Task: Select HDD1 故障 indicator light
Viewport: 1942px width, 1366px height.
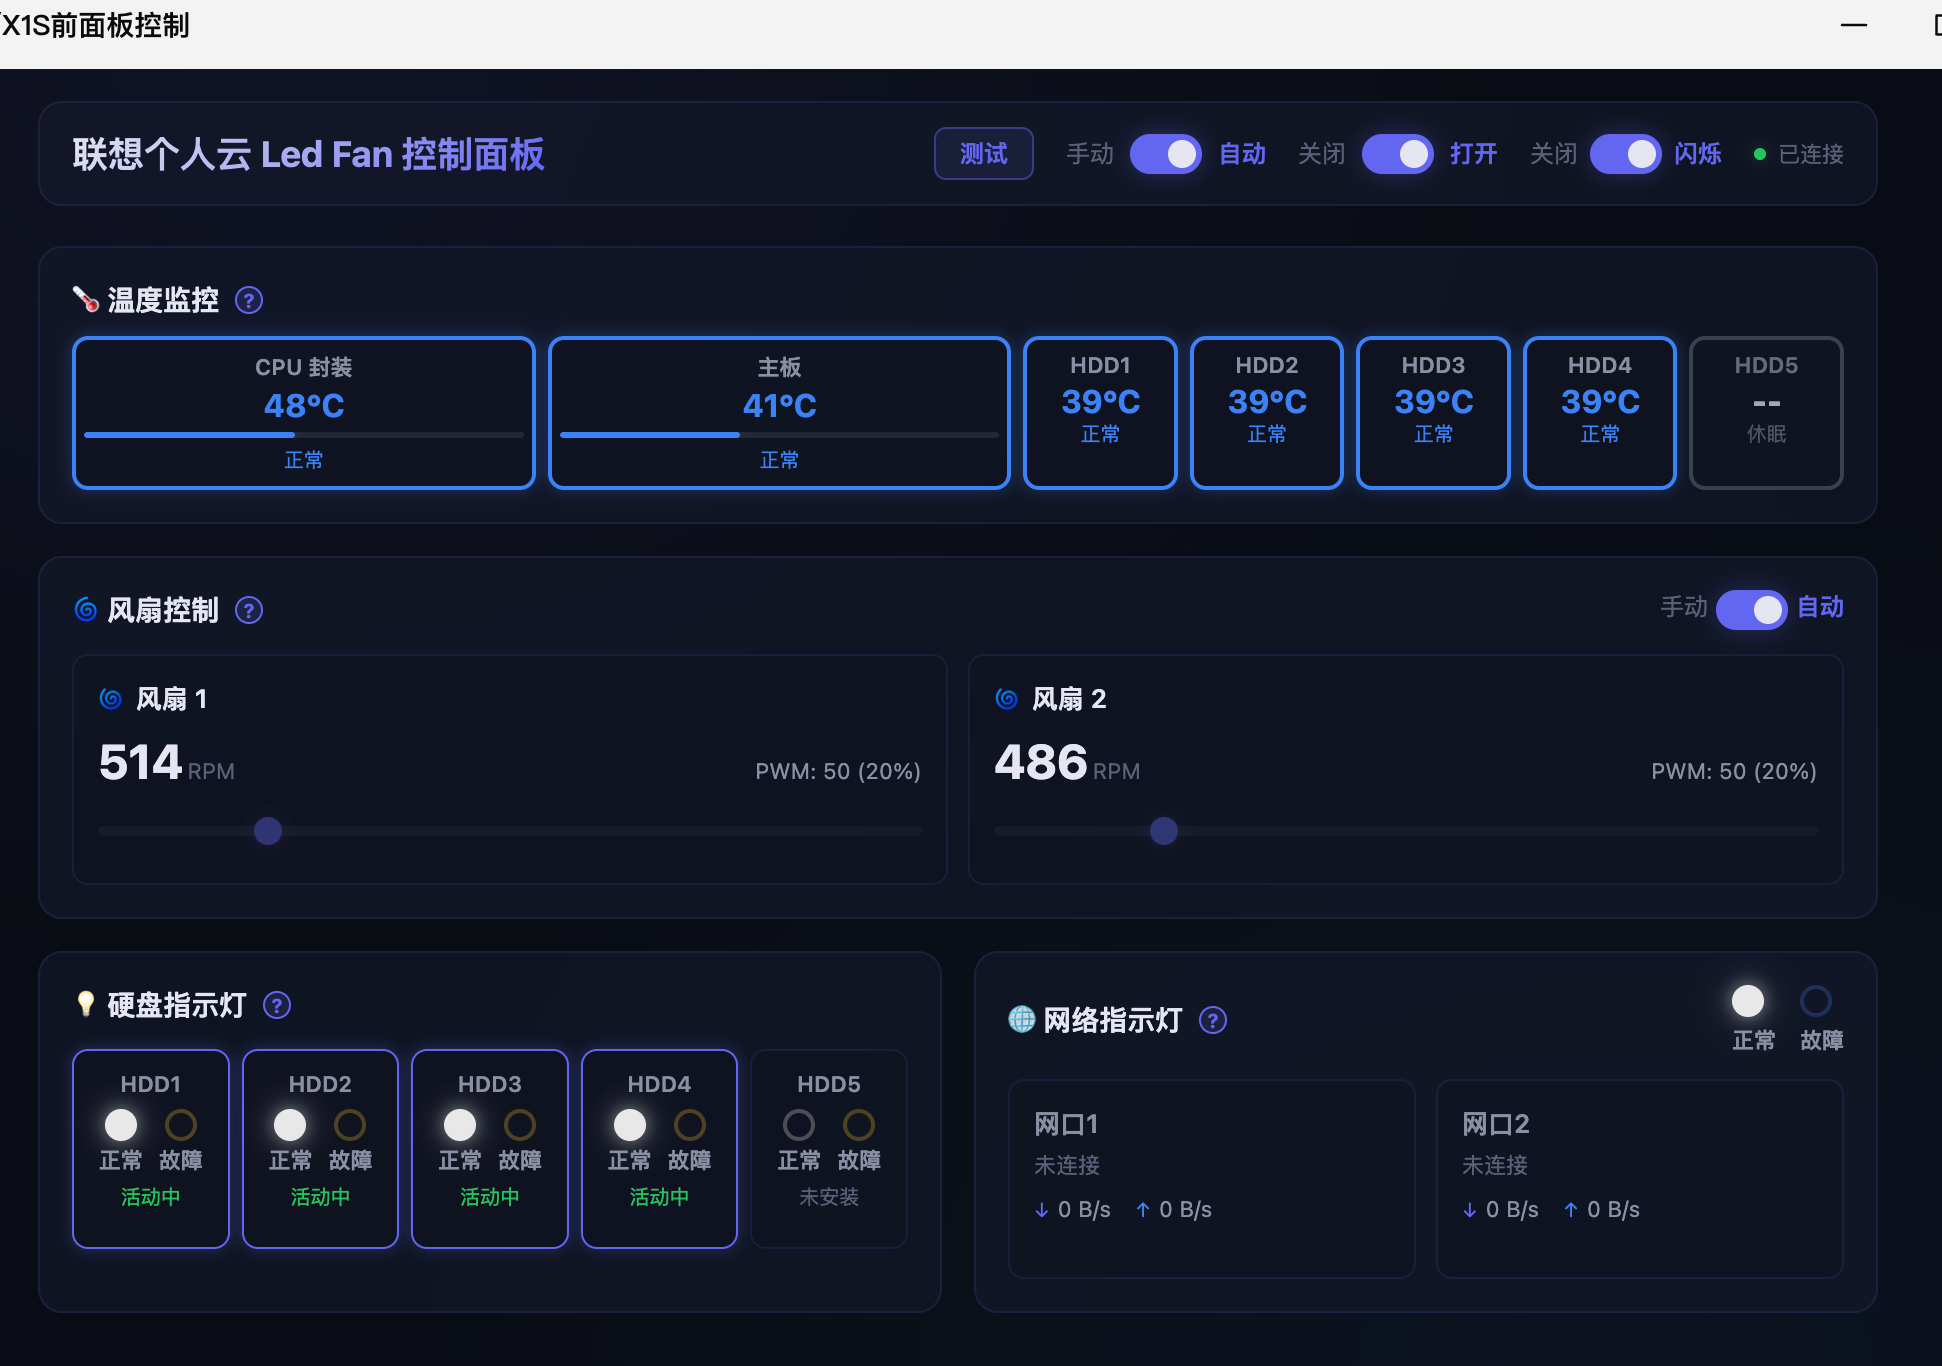Action: (181, 1125)
